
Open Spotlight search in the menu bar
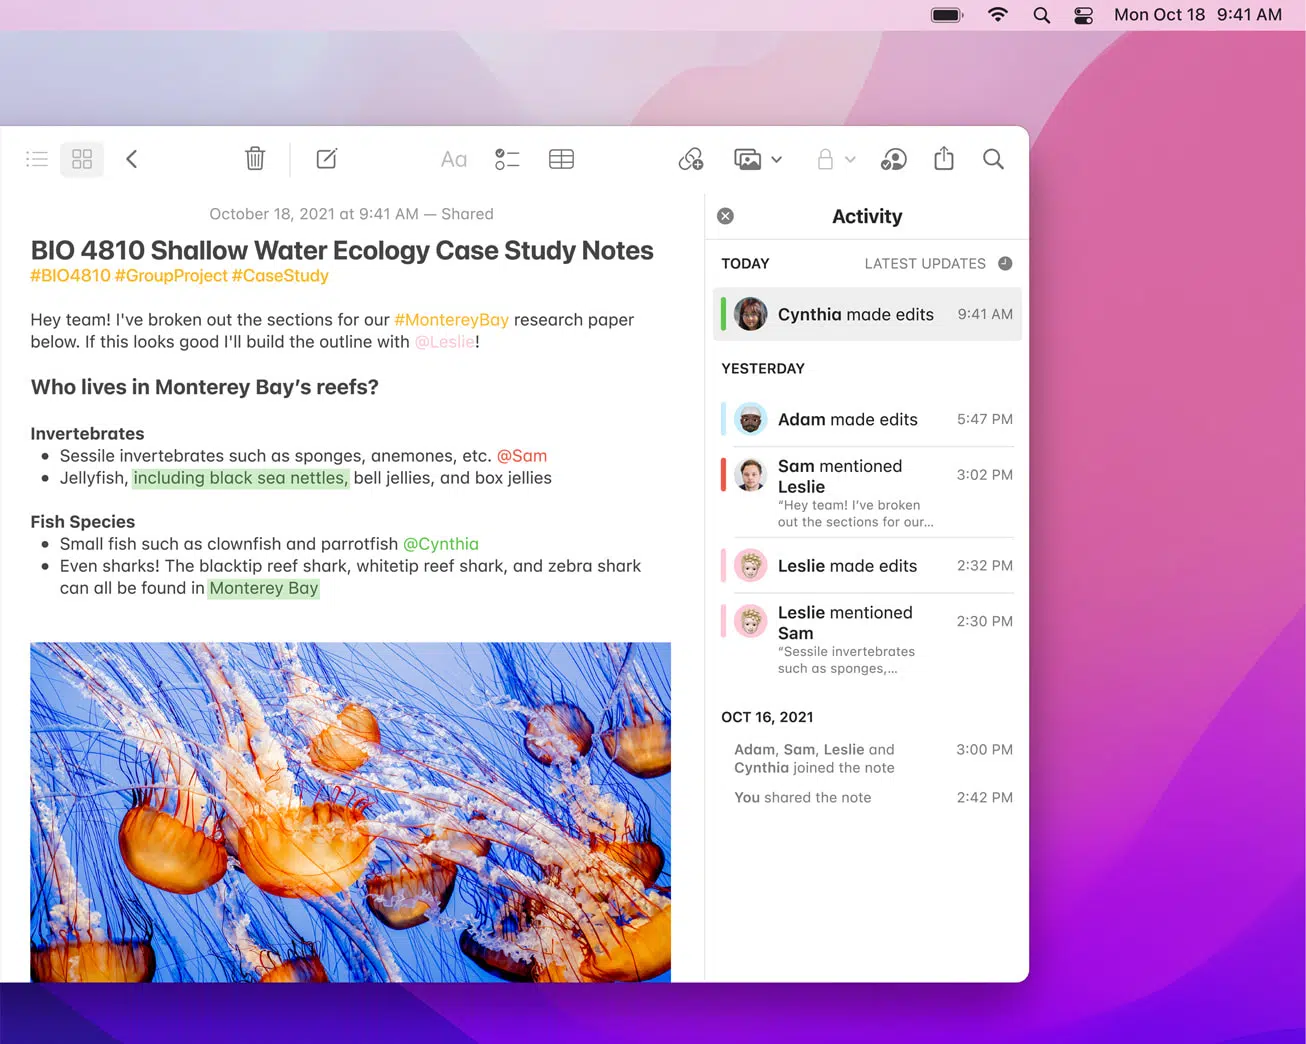1041,15
